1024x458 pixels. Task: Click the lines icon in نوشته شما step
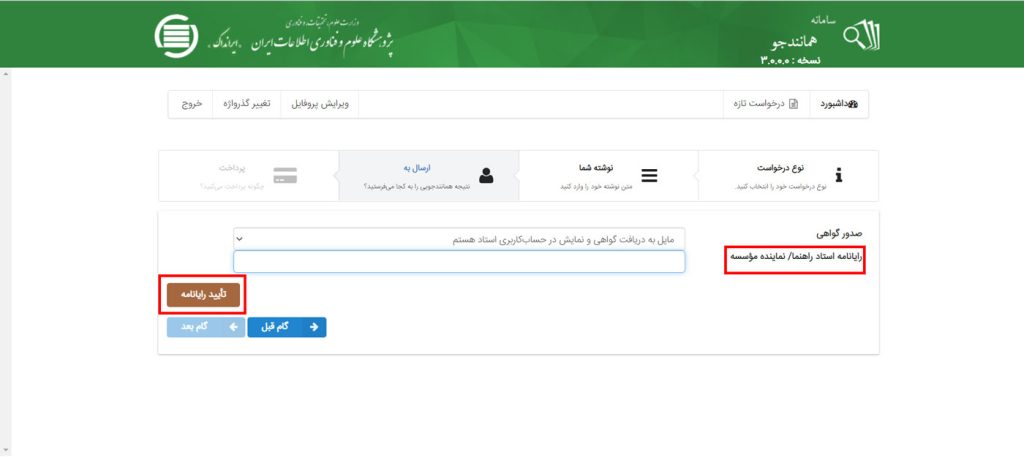point(649,176)
